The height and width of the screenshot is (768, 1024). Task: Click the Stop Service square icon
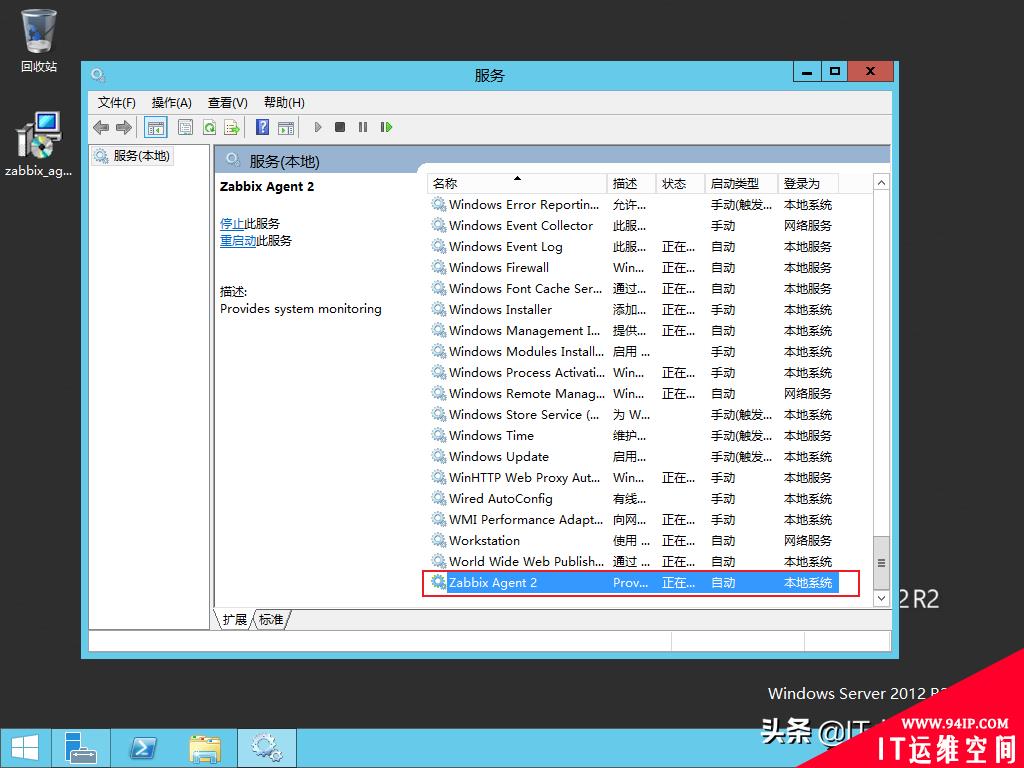coord(340,127)
